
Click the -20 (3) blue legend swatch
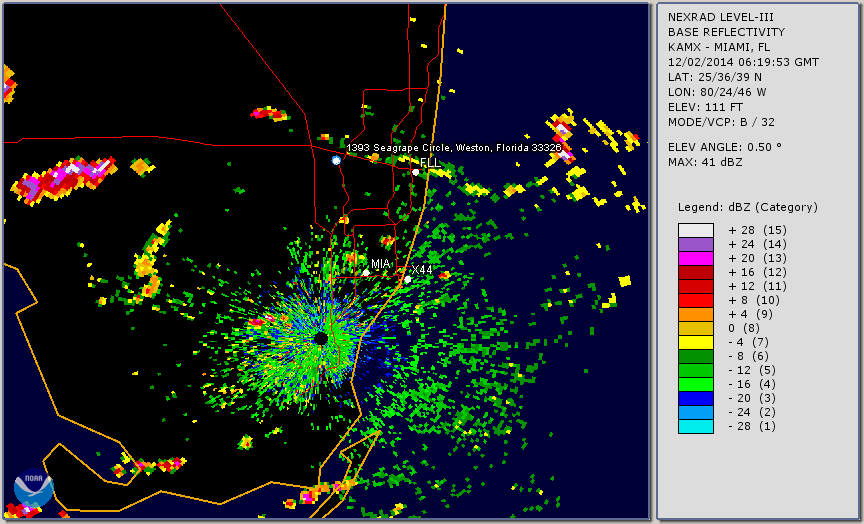(695, 398)
